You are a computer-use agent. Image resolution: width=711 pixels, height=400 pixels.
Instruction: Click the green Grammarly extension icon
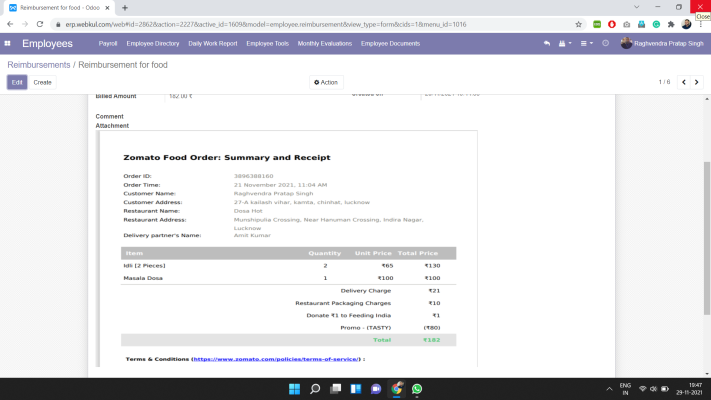[656, 24]
